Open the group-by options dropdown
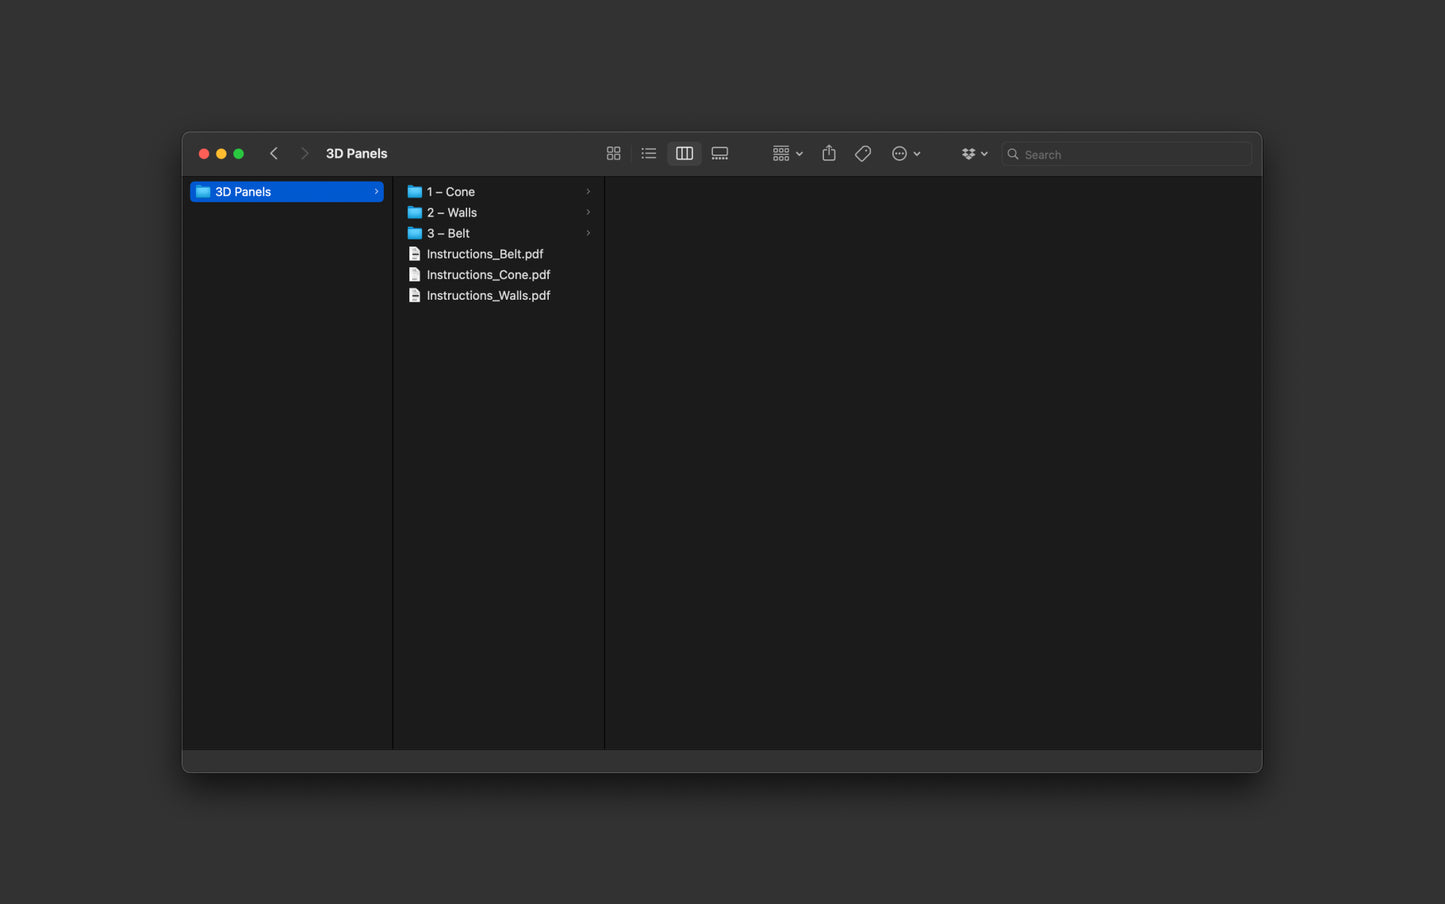Image resolution: width=1445 pixels, height=904 pixels. pos(787,154)
